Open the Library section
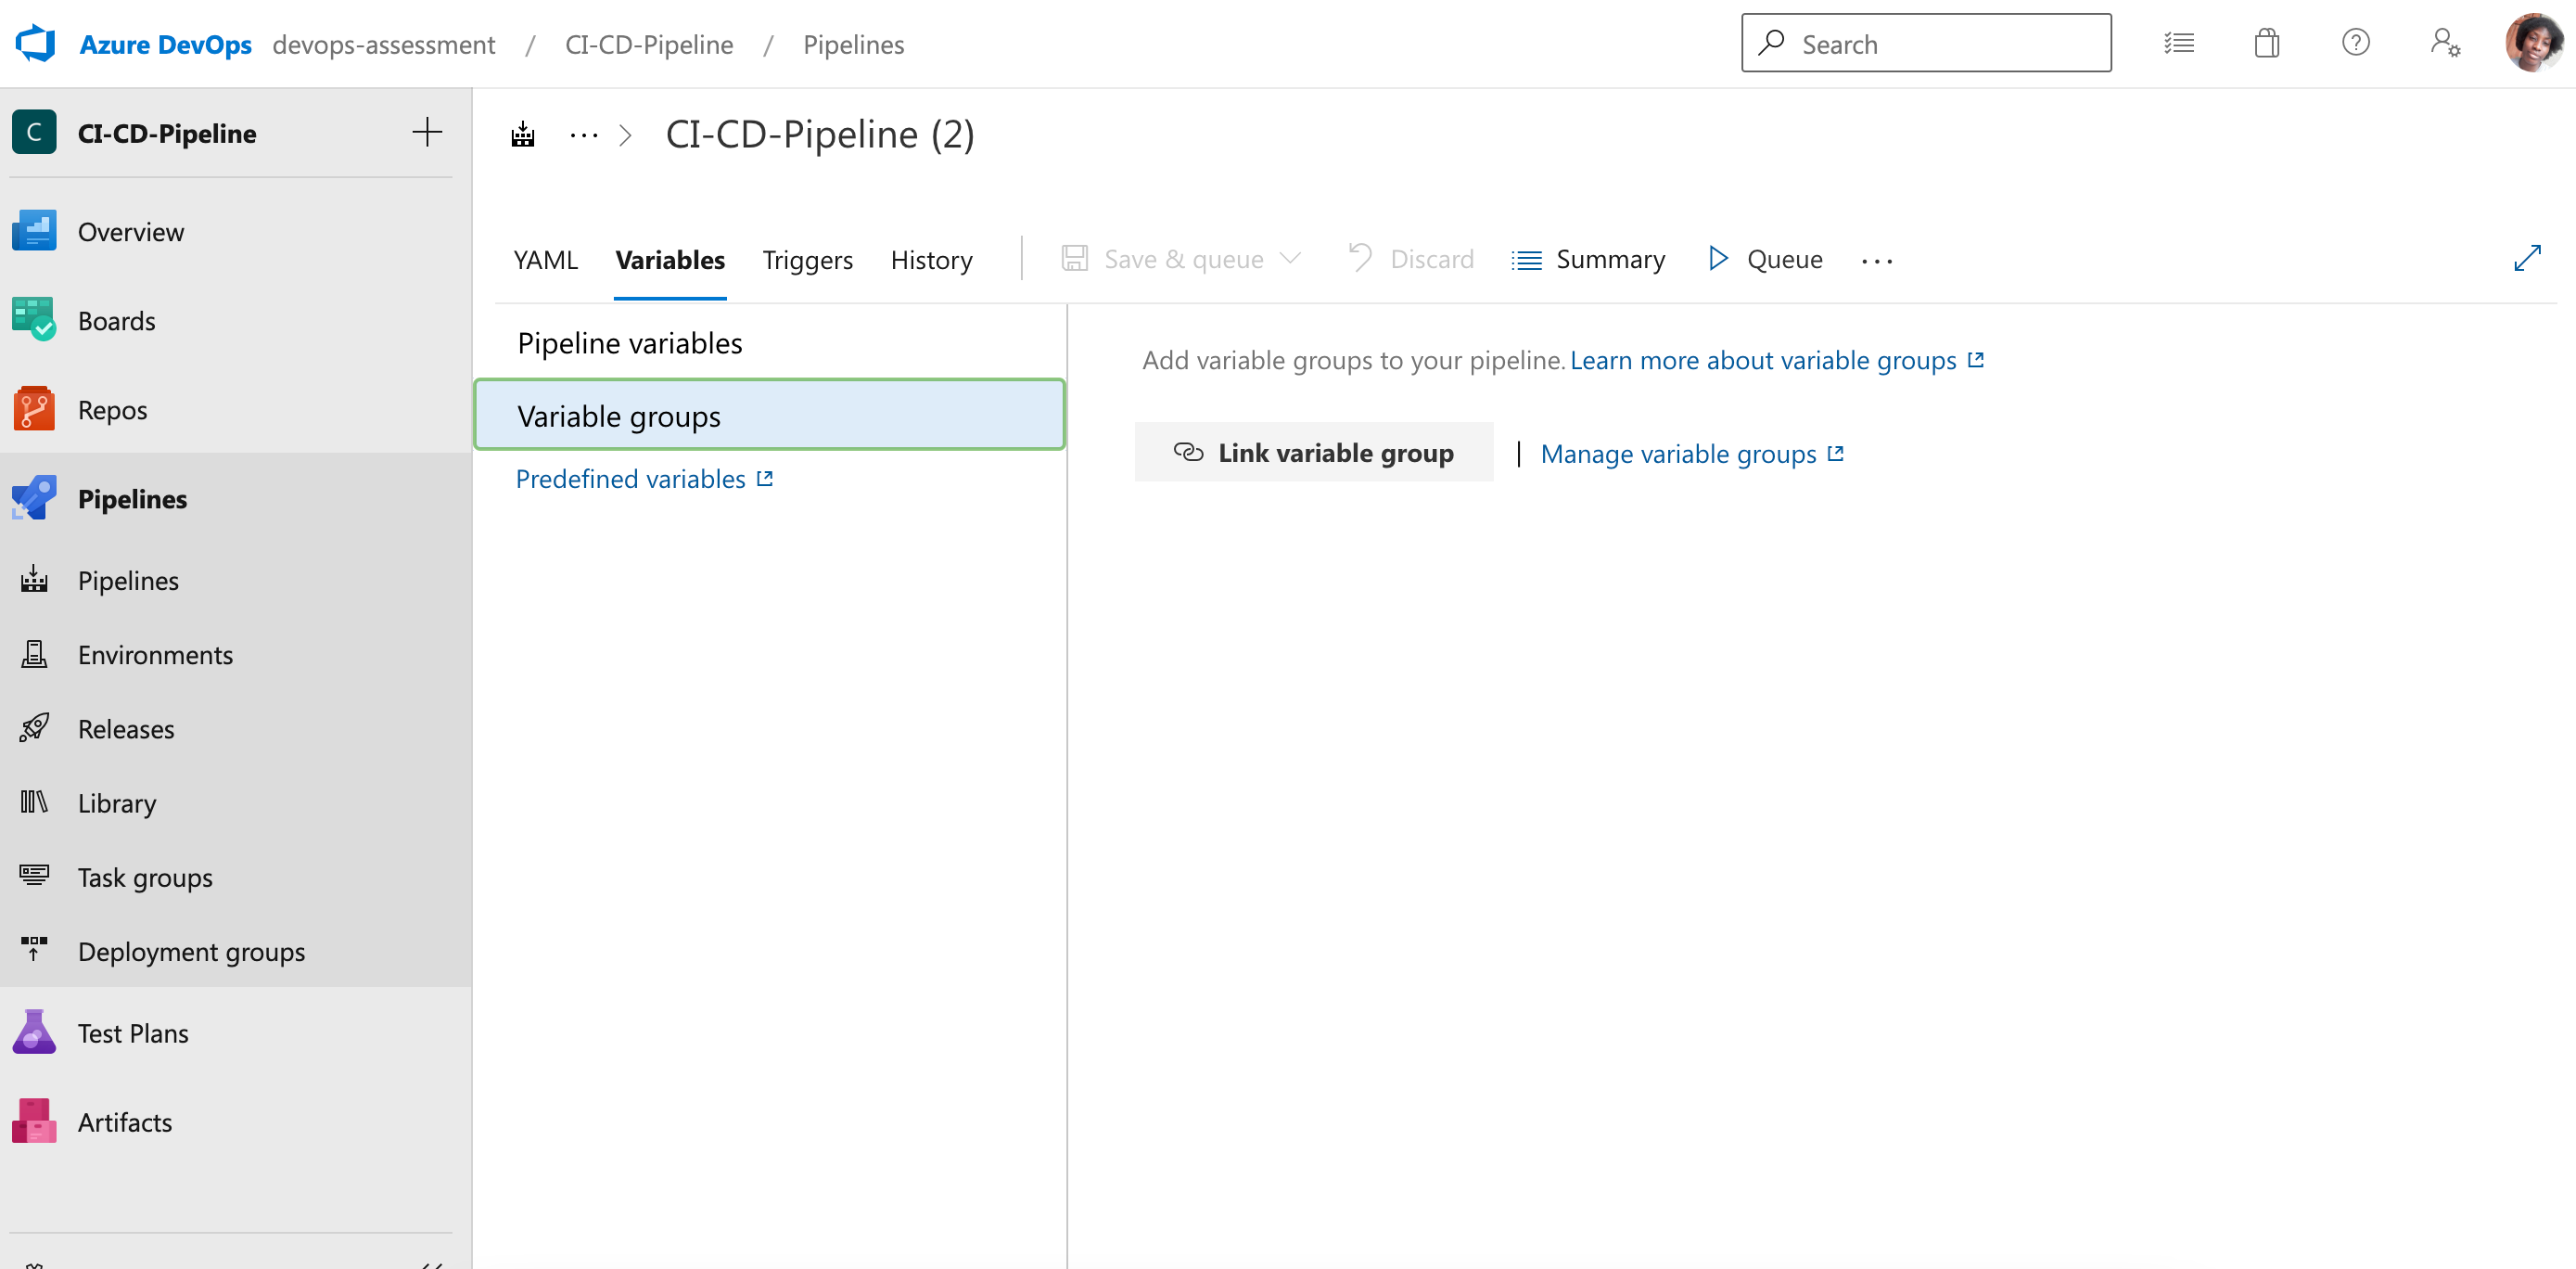Image resolution: width=2576 pixels, height=1269 pixels. tap(117, 802)
